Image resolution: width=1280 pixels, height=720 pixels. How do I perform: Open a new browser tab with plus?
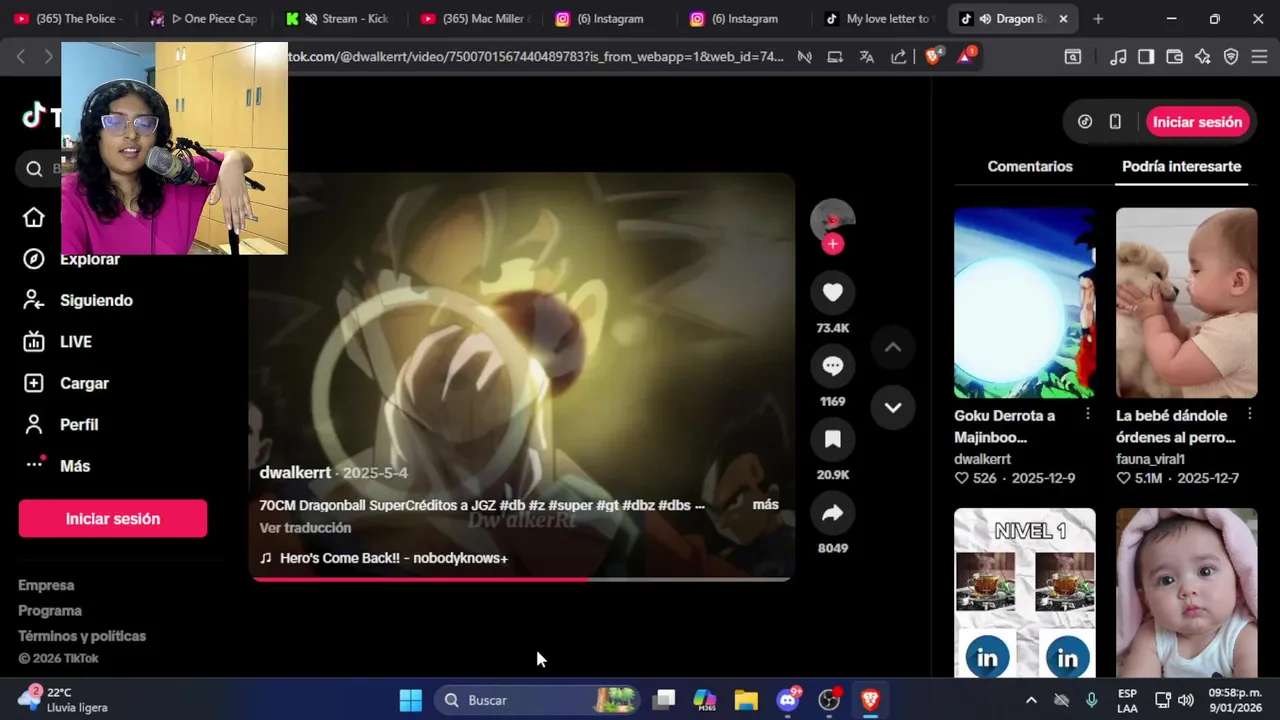coord(1098,19)
